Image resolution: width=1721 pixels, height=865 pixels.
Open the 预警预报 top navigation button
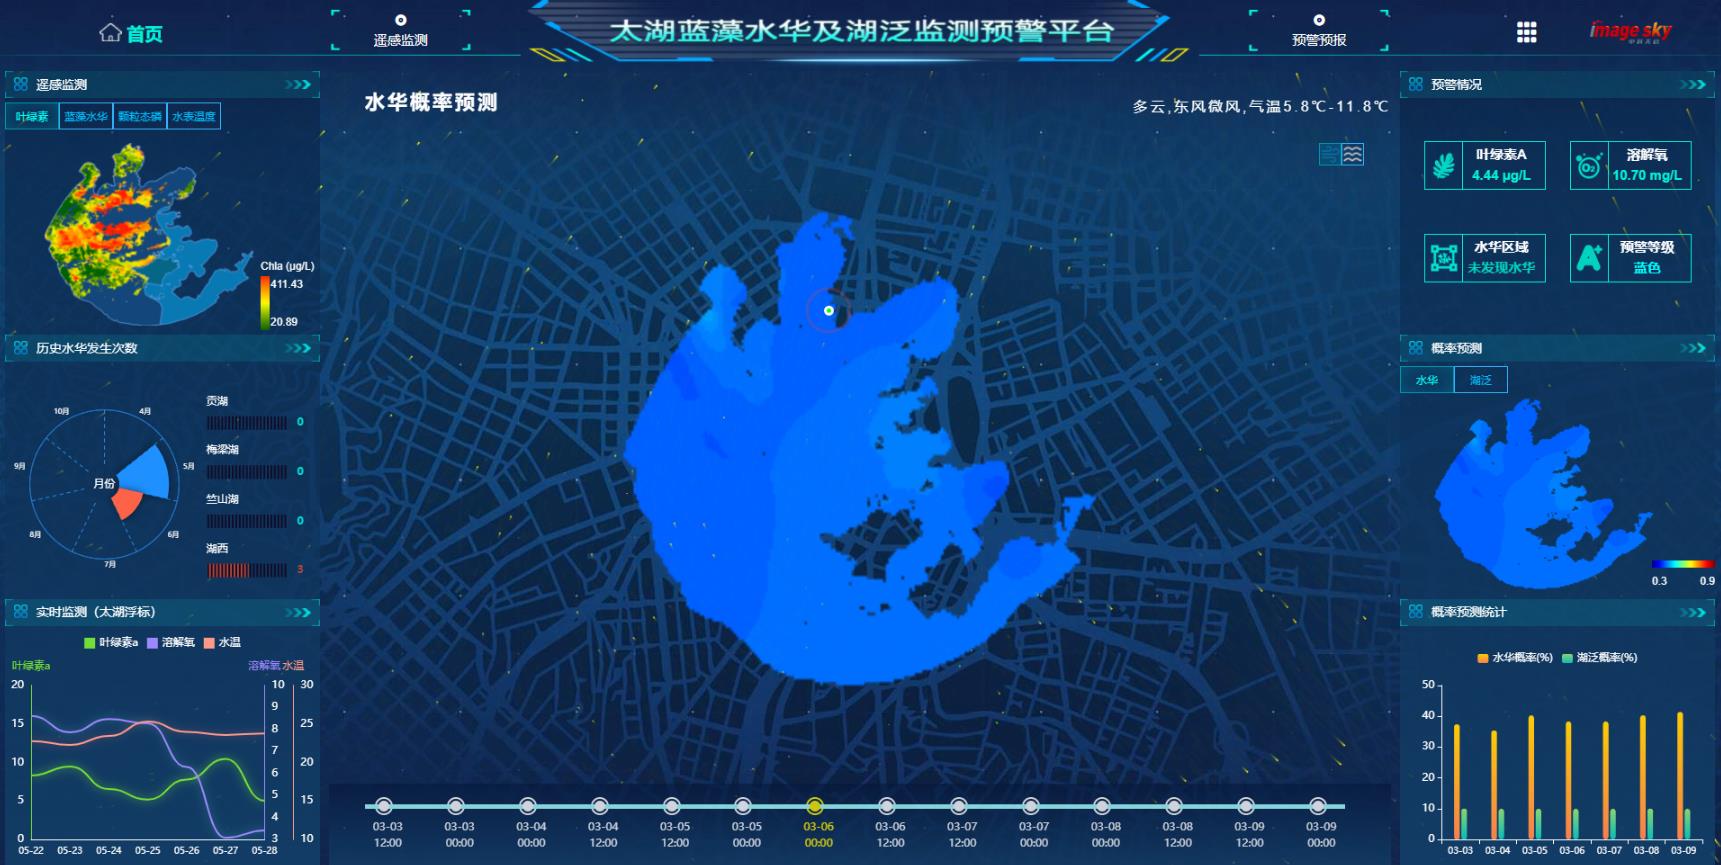tap(1318, 32)
